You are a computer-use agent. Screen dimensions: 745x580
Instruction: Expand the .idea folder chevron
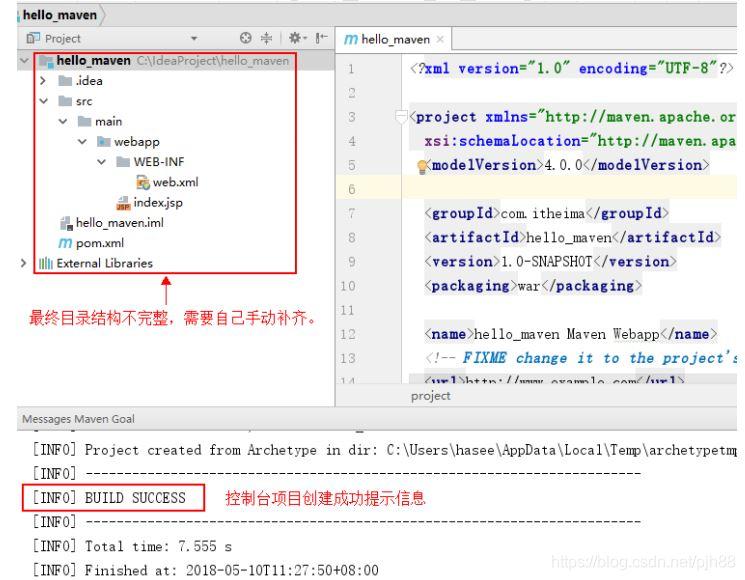coord(42,80)
